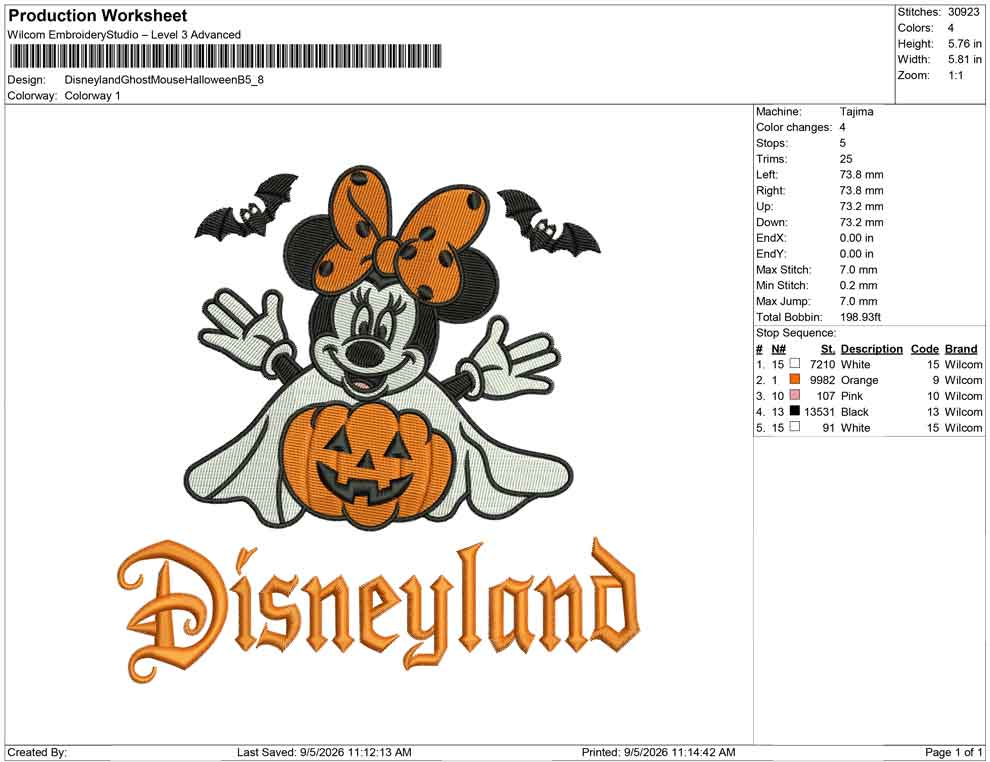
Task: Click the Trims value '25'
Action: tap(845, 159)
